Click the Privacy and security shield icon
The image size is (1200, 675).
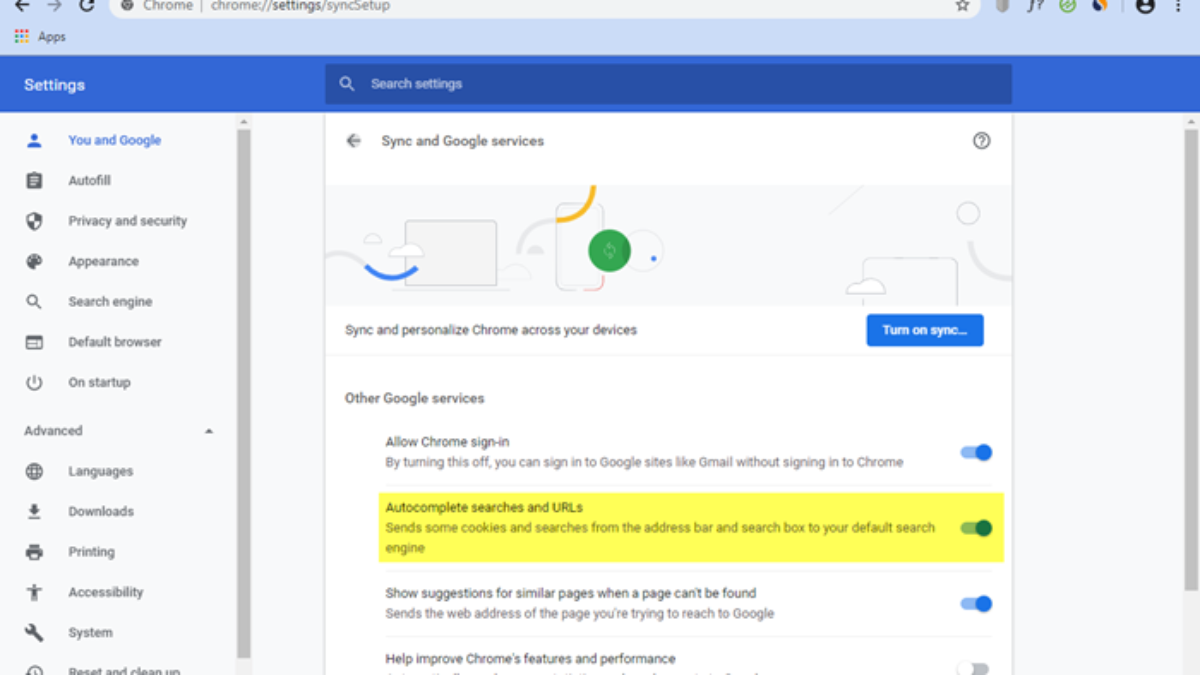tap(34, 221)
